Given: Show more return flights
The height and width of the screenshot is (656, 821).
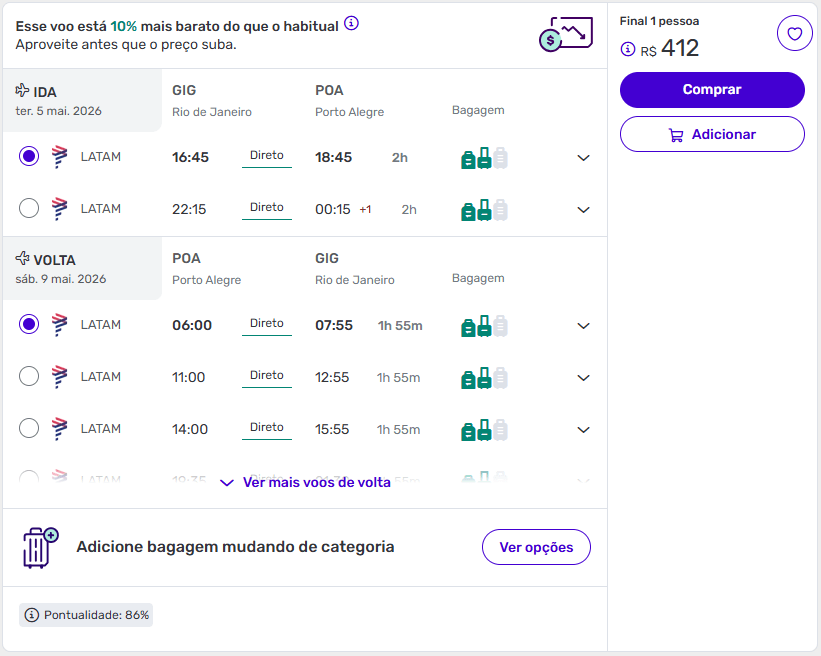Looking at the screenshot, I should [305, 482].
